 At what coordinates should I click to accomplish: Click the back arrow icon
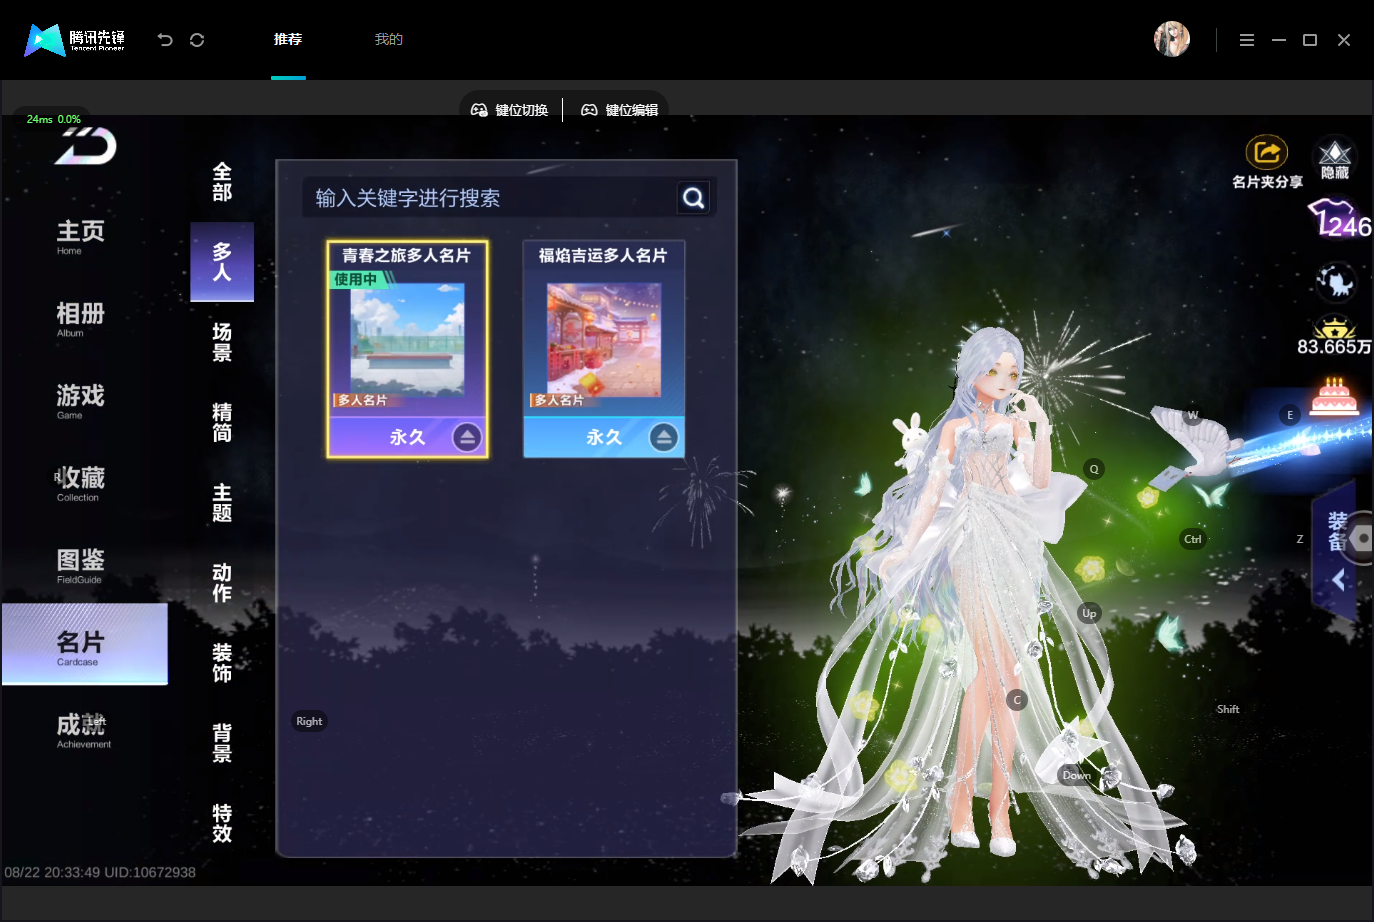tap(165, 40)
